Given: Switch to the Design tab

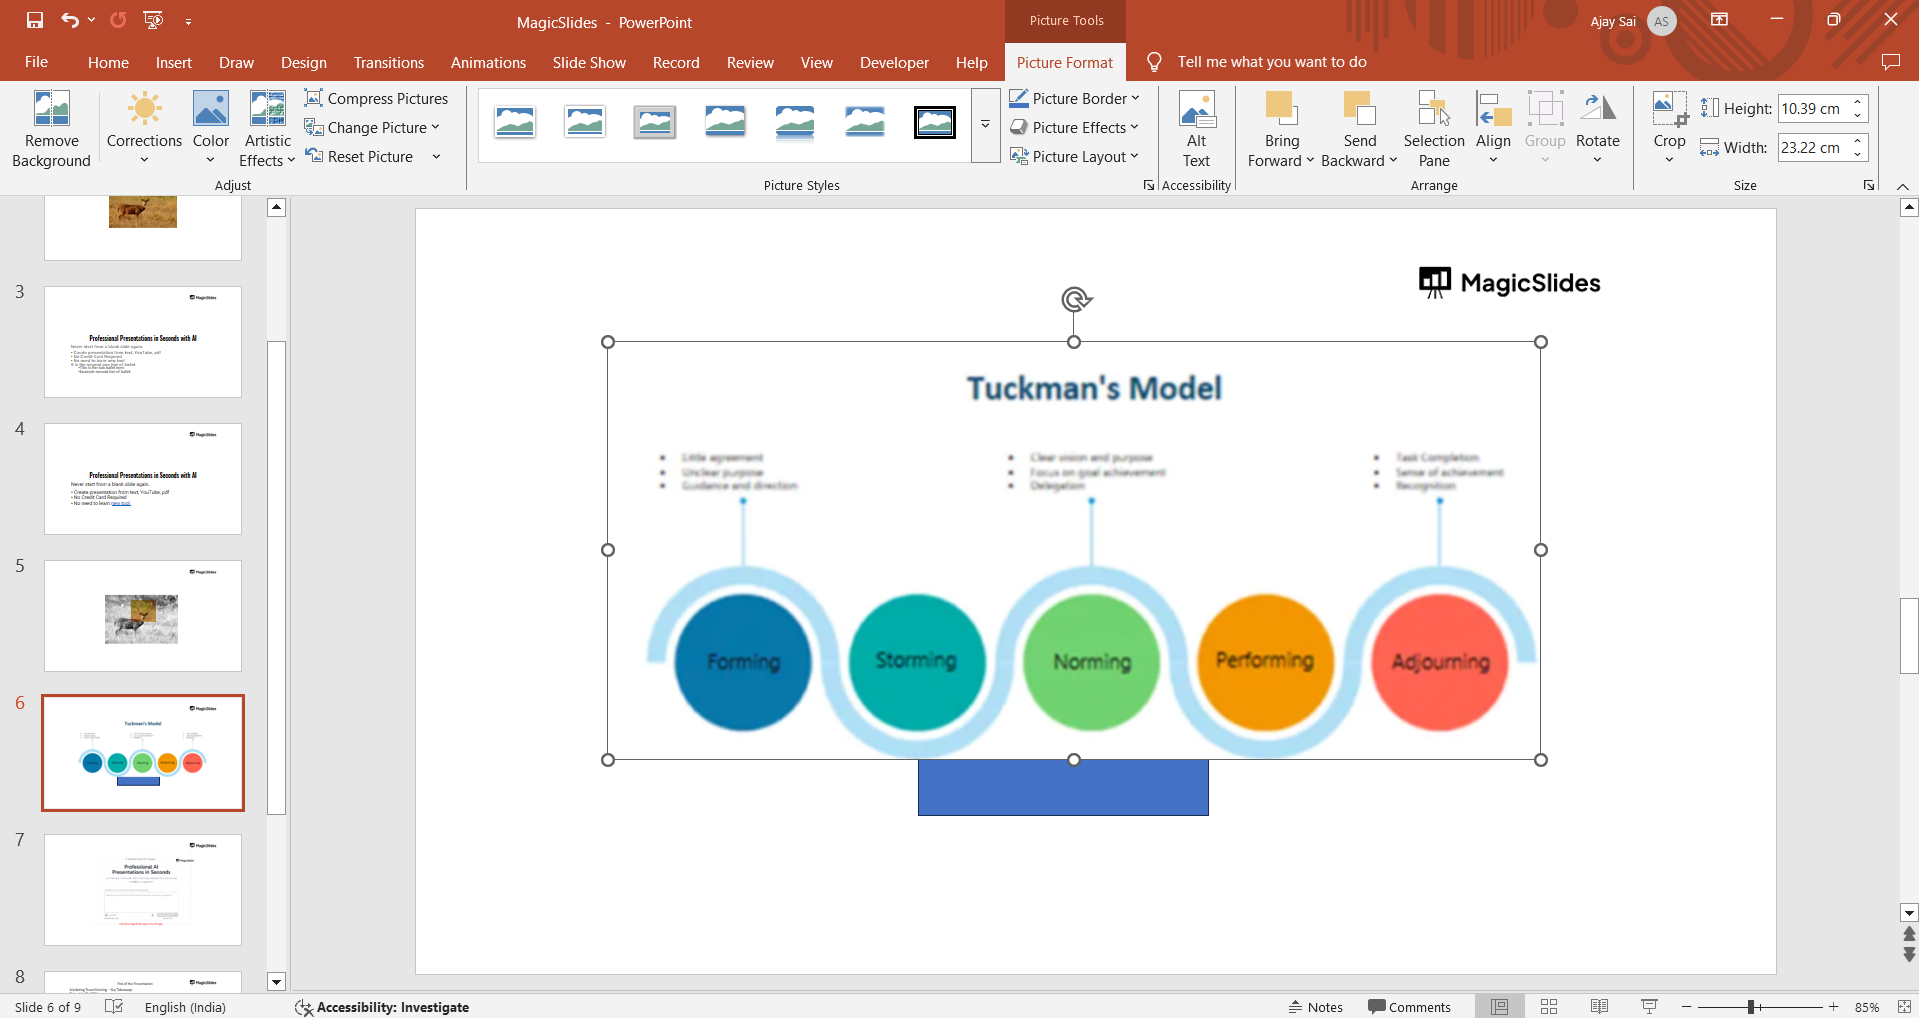Looking at the screenshot, I should coord(303,62).
